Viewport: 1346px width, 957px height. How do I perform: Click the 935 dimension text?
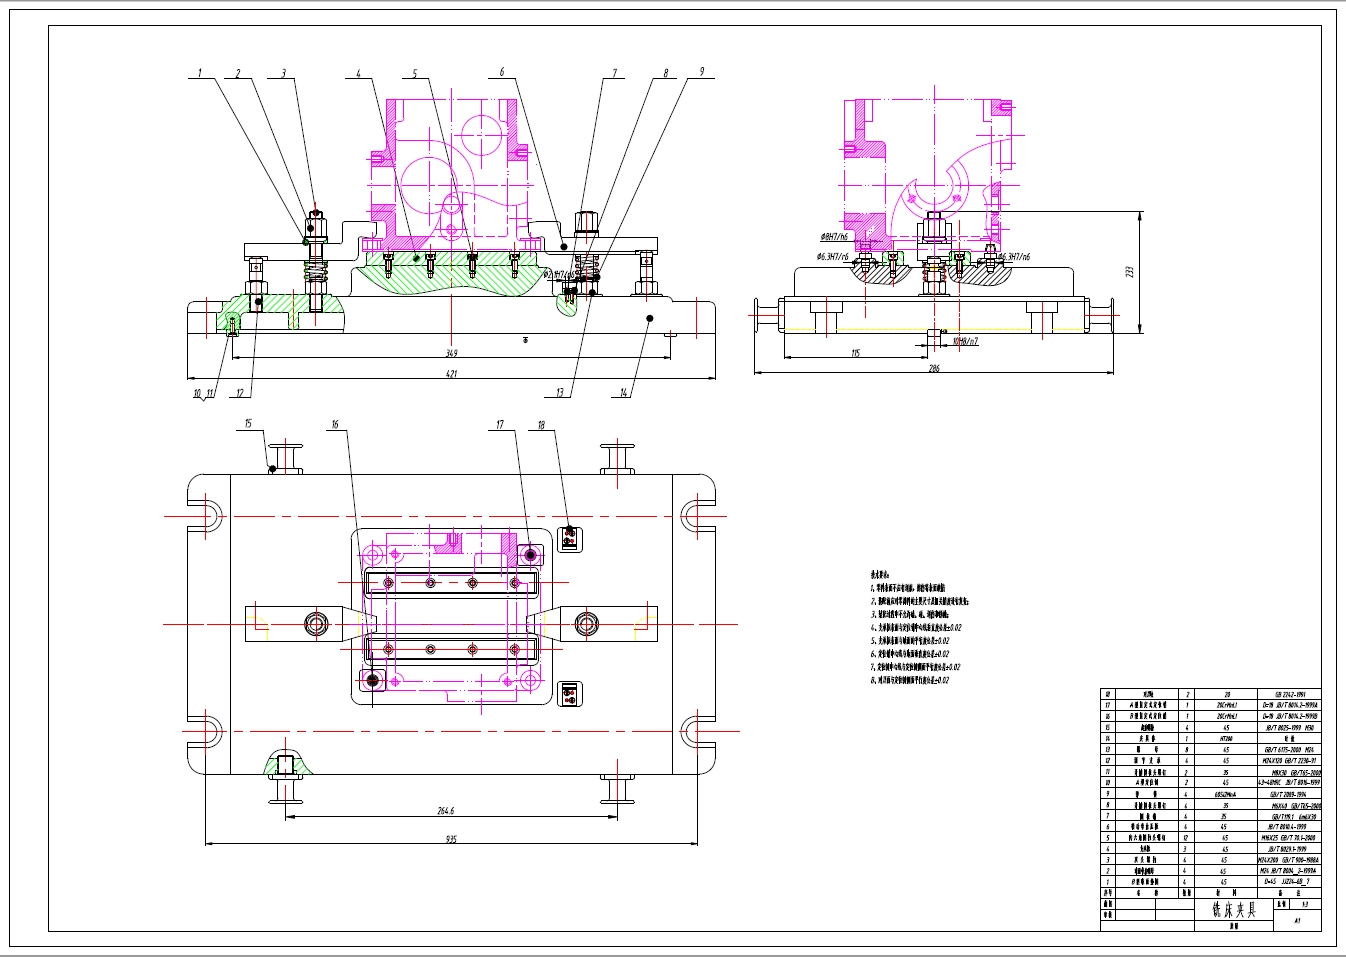click(451, 840)
